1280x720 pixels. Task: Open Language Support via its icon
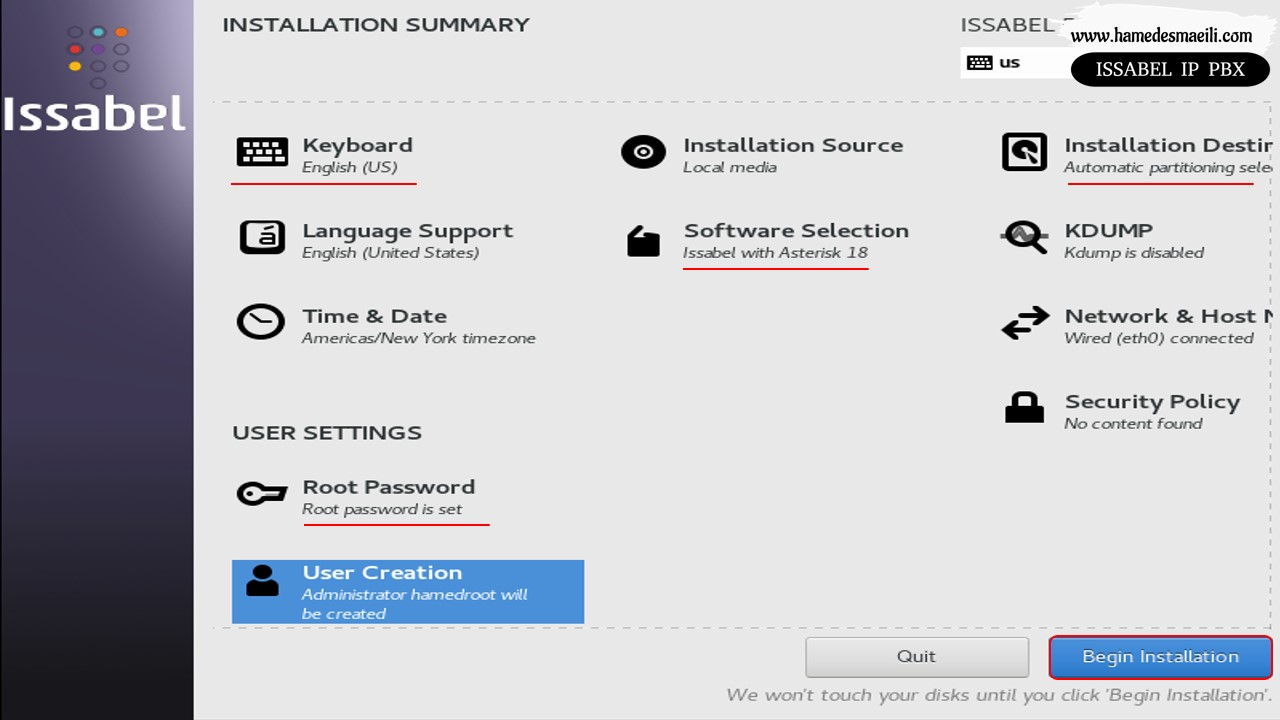pyautogui.click(x=262, y=238)
